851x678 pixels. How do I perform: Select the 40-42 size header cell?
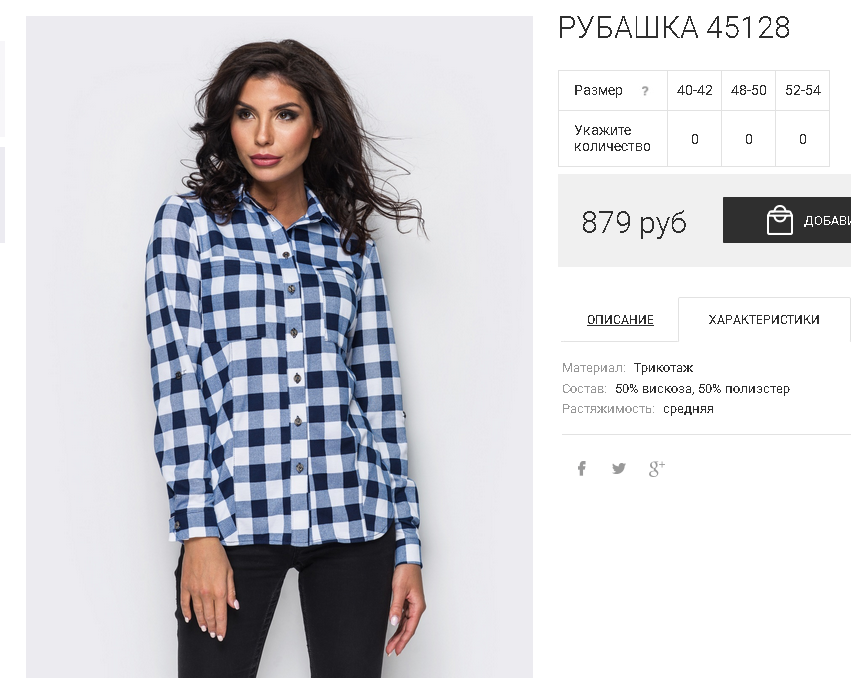click(x=694, y=90)
